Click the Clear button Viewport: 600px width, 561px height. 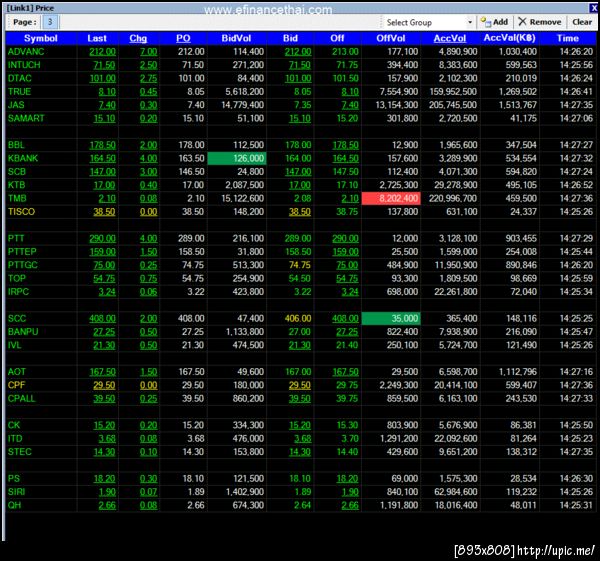click(582, 22)
